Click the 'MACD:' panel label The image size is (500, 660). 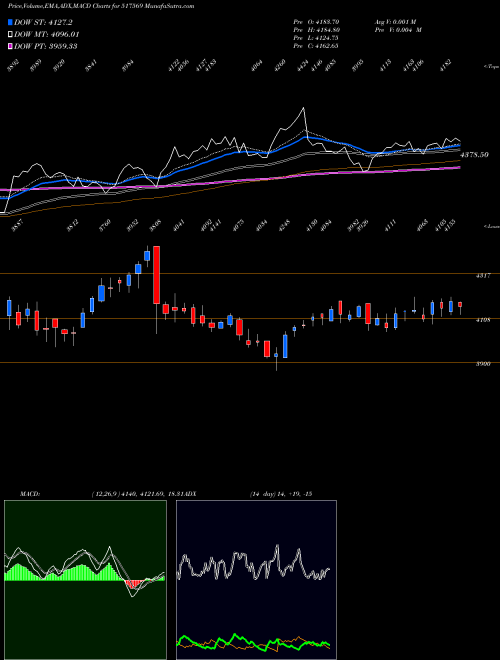(x=30, y=494)
